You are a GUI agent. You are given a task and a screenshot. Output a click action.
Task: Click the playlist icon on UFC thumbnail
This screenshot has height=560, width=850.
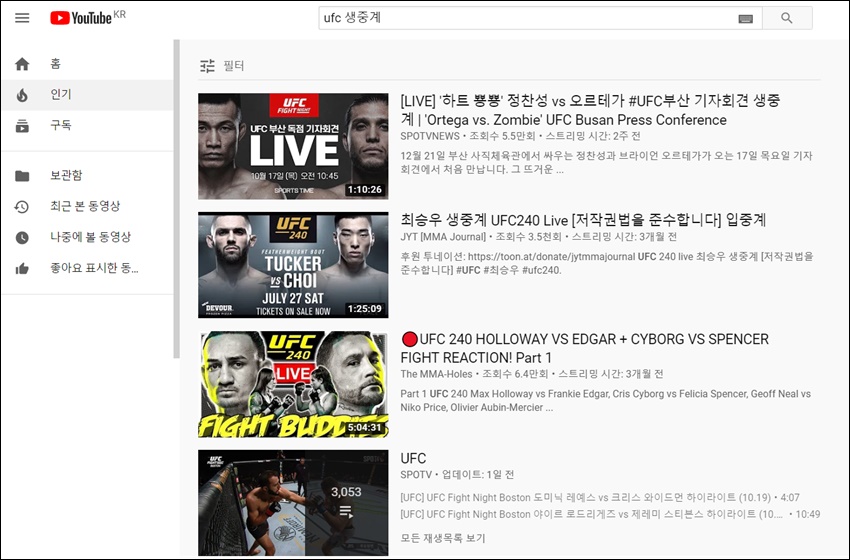tap(345, 511)
